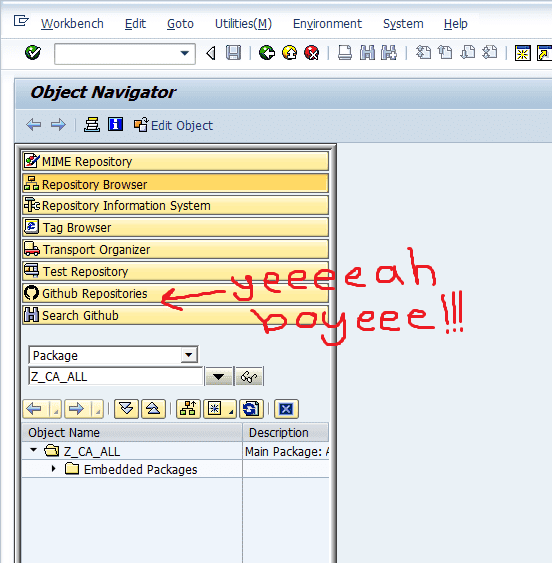The width and height of the screenshot is (552, 563).
Task: Click the green Back arrow icon
Action: pos(267,53)
